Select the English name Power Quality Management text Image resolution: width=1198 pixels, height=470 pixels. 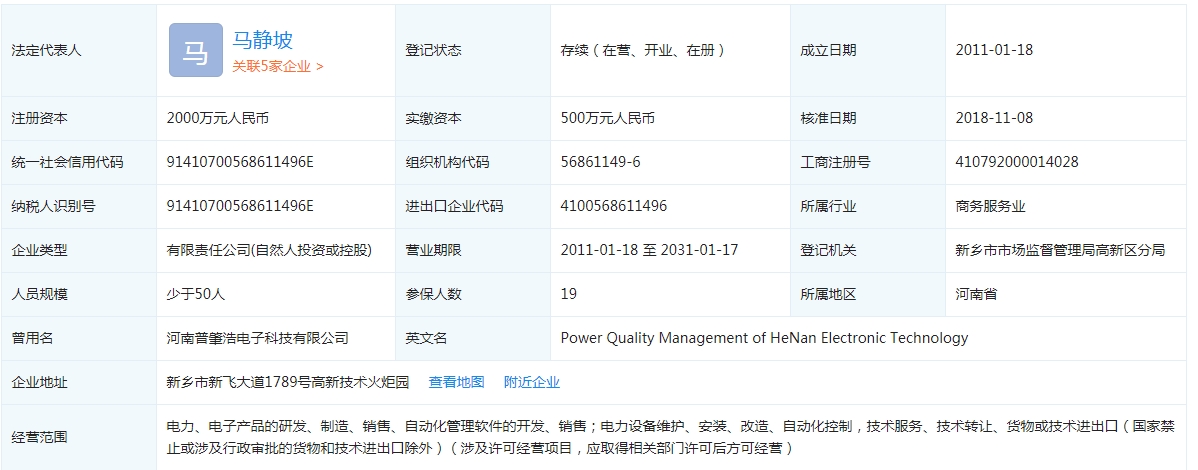(764, 338)
